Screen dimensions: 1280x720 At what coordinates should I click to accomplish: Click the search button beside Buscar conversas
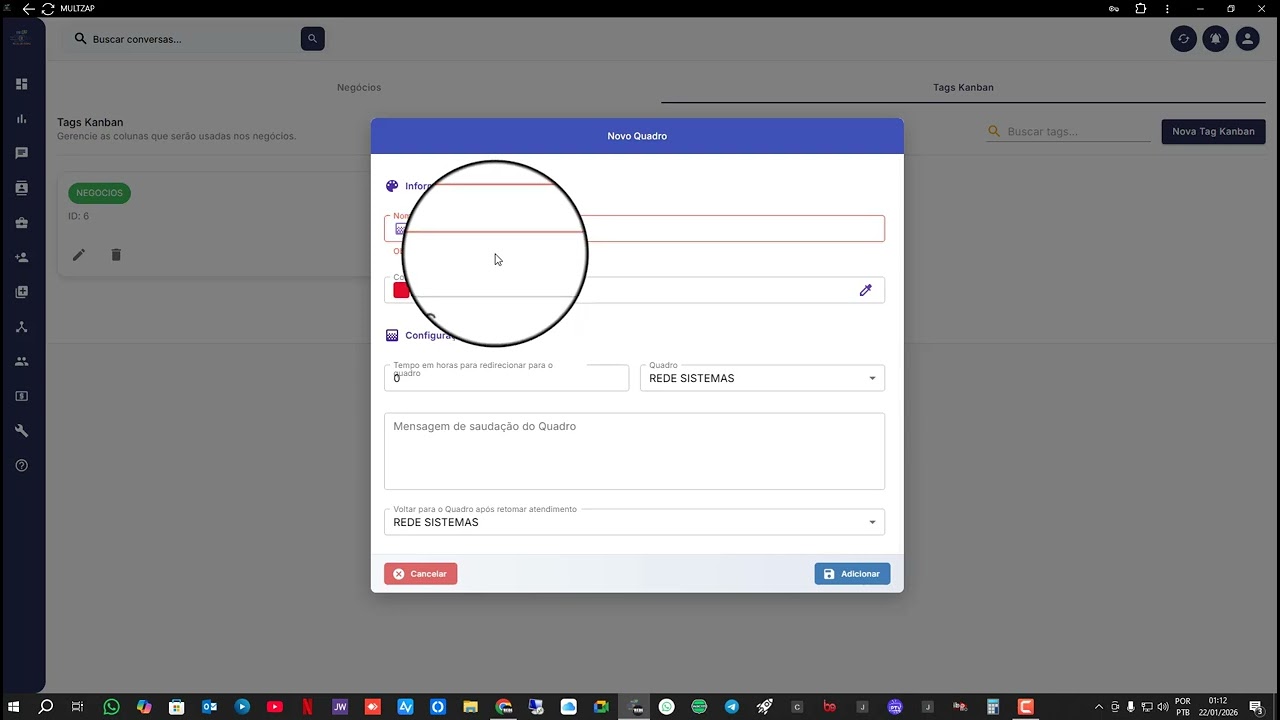tap(312, 39)
